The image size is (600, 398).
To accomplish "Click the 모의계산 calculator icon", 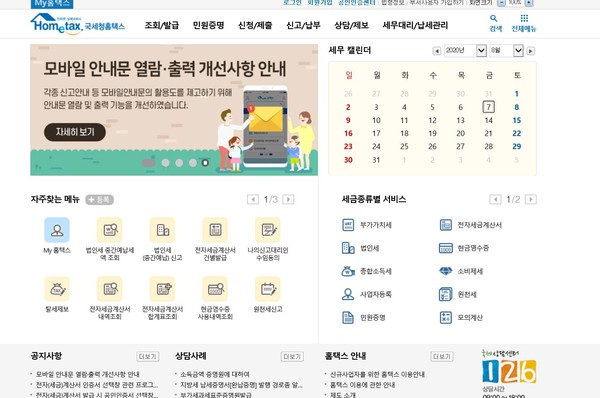I will coord(446,318).
